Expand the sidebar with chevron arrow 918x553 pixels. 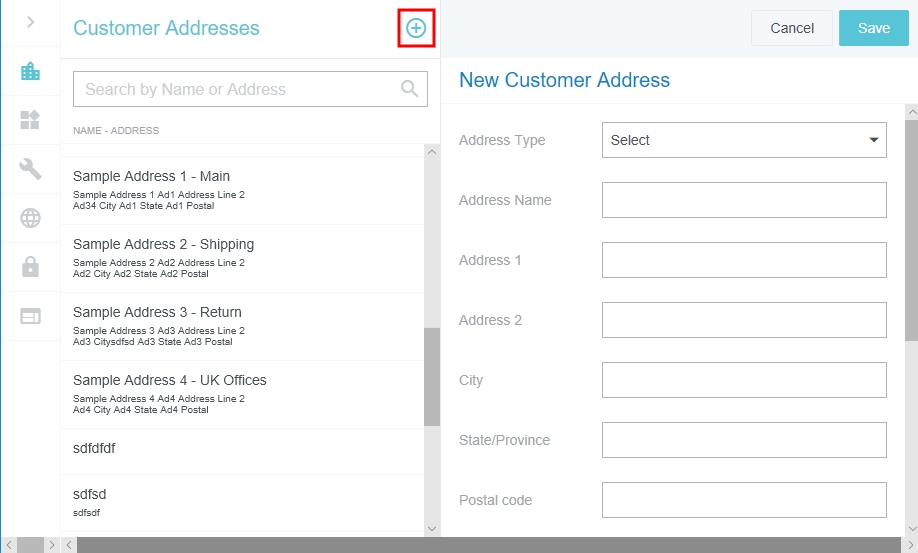[30, 22]
